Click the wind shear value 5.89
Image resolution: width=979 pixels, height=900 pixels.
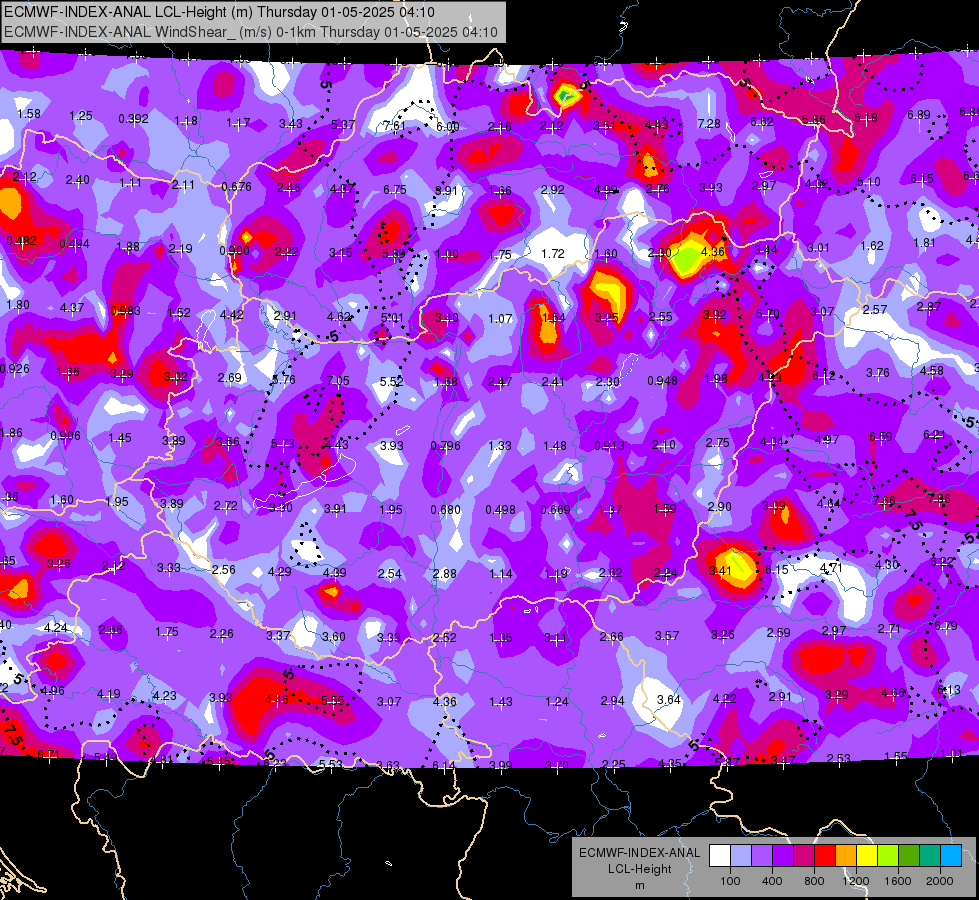393,254
